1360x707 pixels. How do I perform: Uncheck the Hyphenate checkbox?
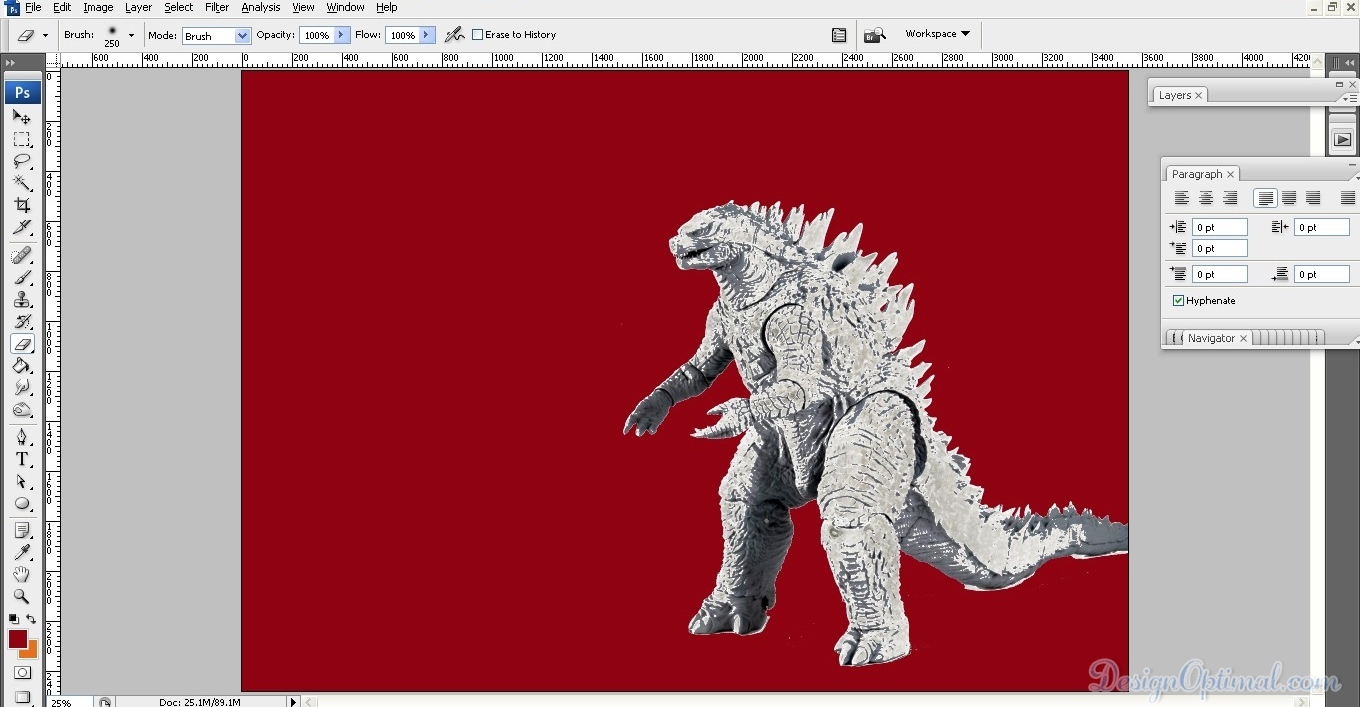click(x=1178, y=301)
